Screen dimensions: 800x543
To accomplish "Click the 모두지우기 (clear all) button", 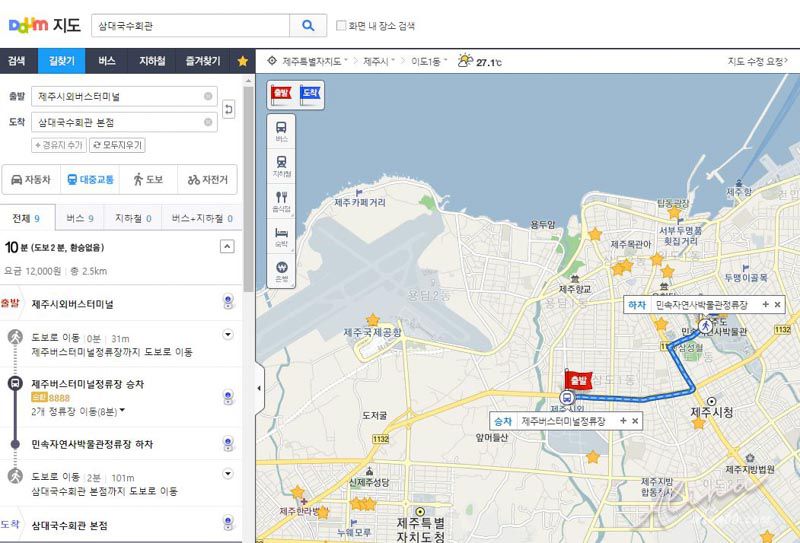I will click(x=117, y=145).
